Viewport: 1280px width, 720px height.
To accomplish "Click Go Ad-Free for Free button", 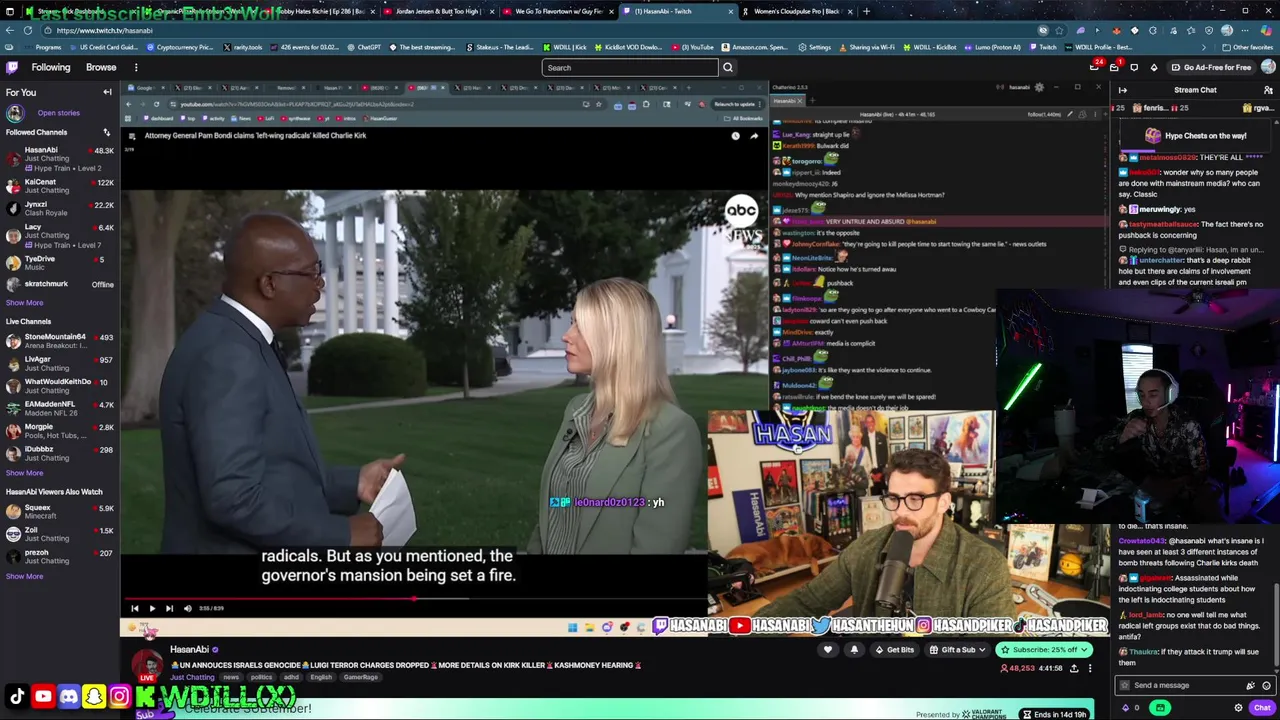I will pyautogui.click(x=1210, y=67).
